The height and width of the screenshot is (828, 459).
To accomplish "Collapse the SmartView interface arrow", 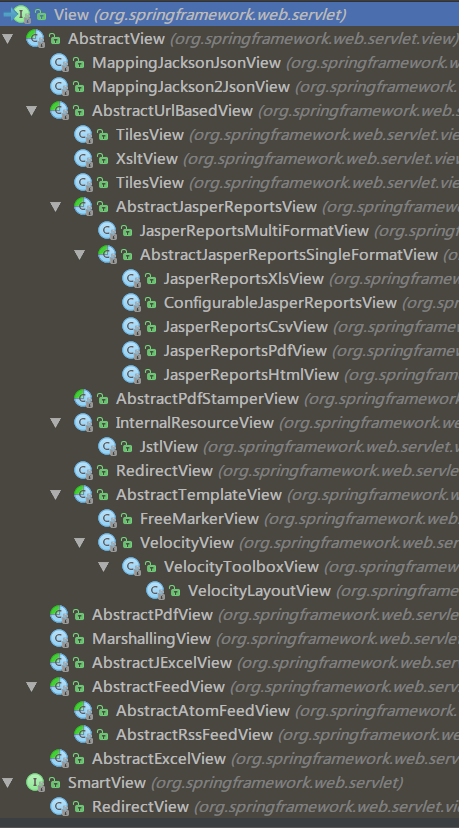I will click(x=7, y=783).
